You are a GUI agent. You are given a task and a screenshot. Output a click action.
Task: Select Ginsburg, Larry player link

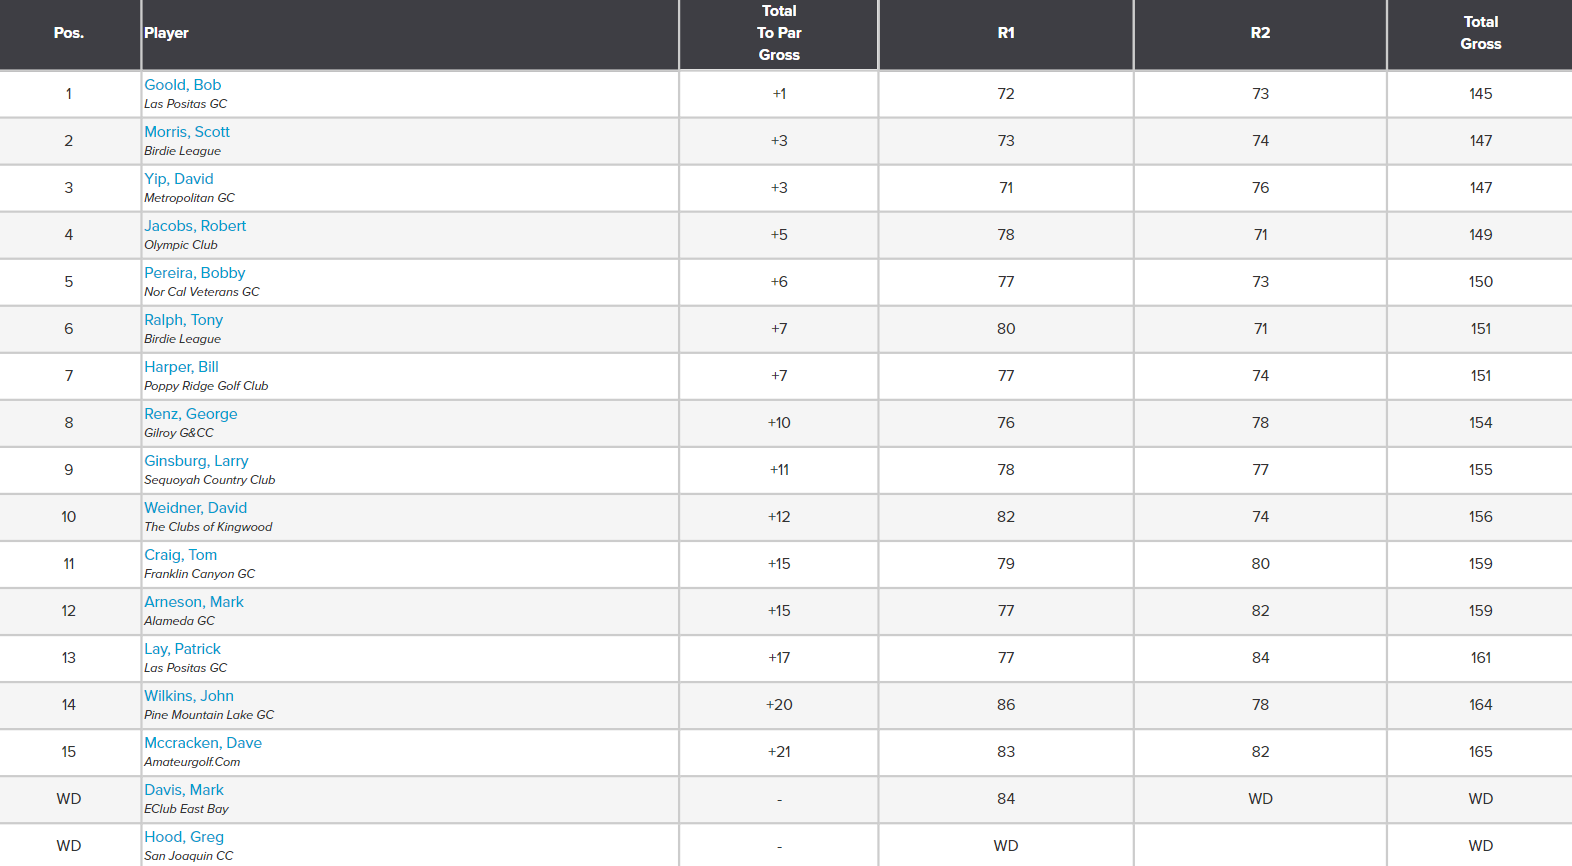(x=196, y=461)
